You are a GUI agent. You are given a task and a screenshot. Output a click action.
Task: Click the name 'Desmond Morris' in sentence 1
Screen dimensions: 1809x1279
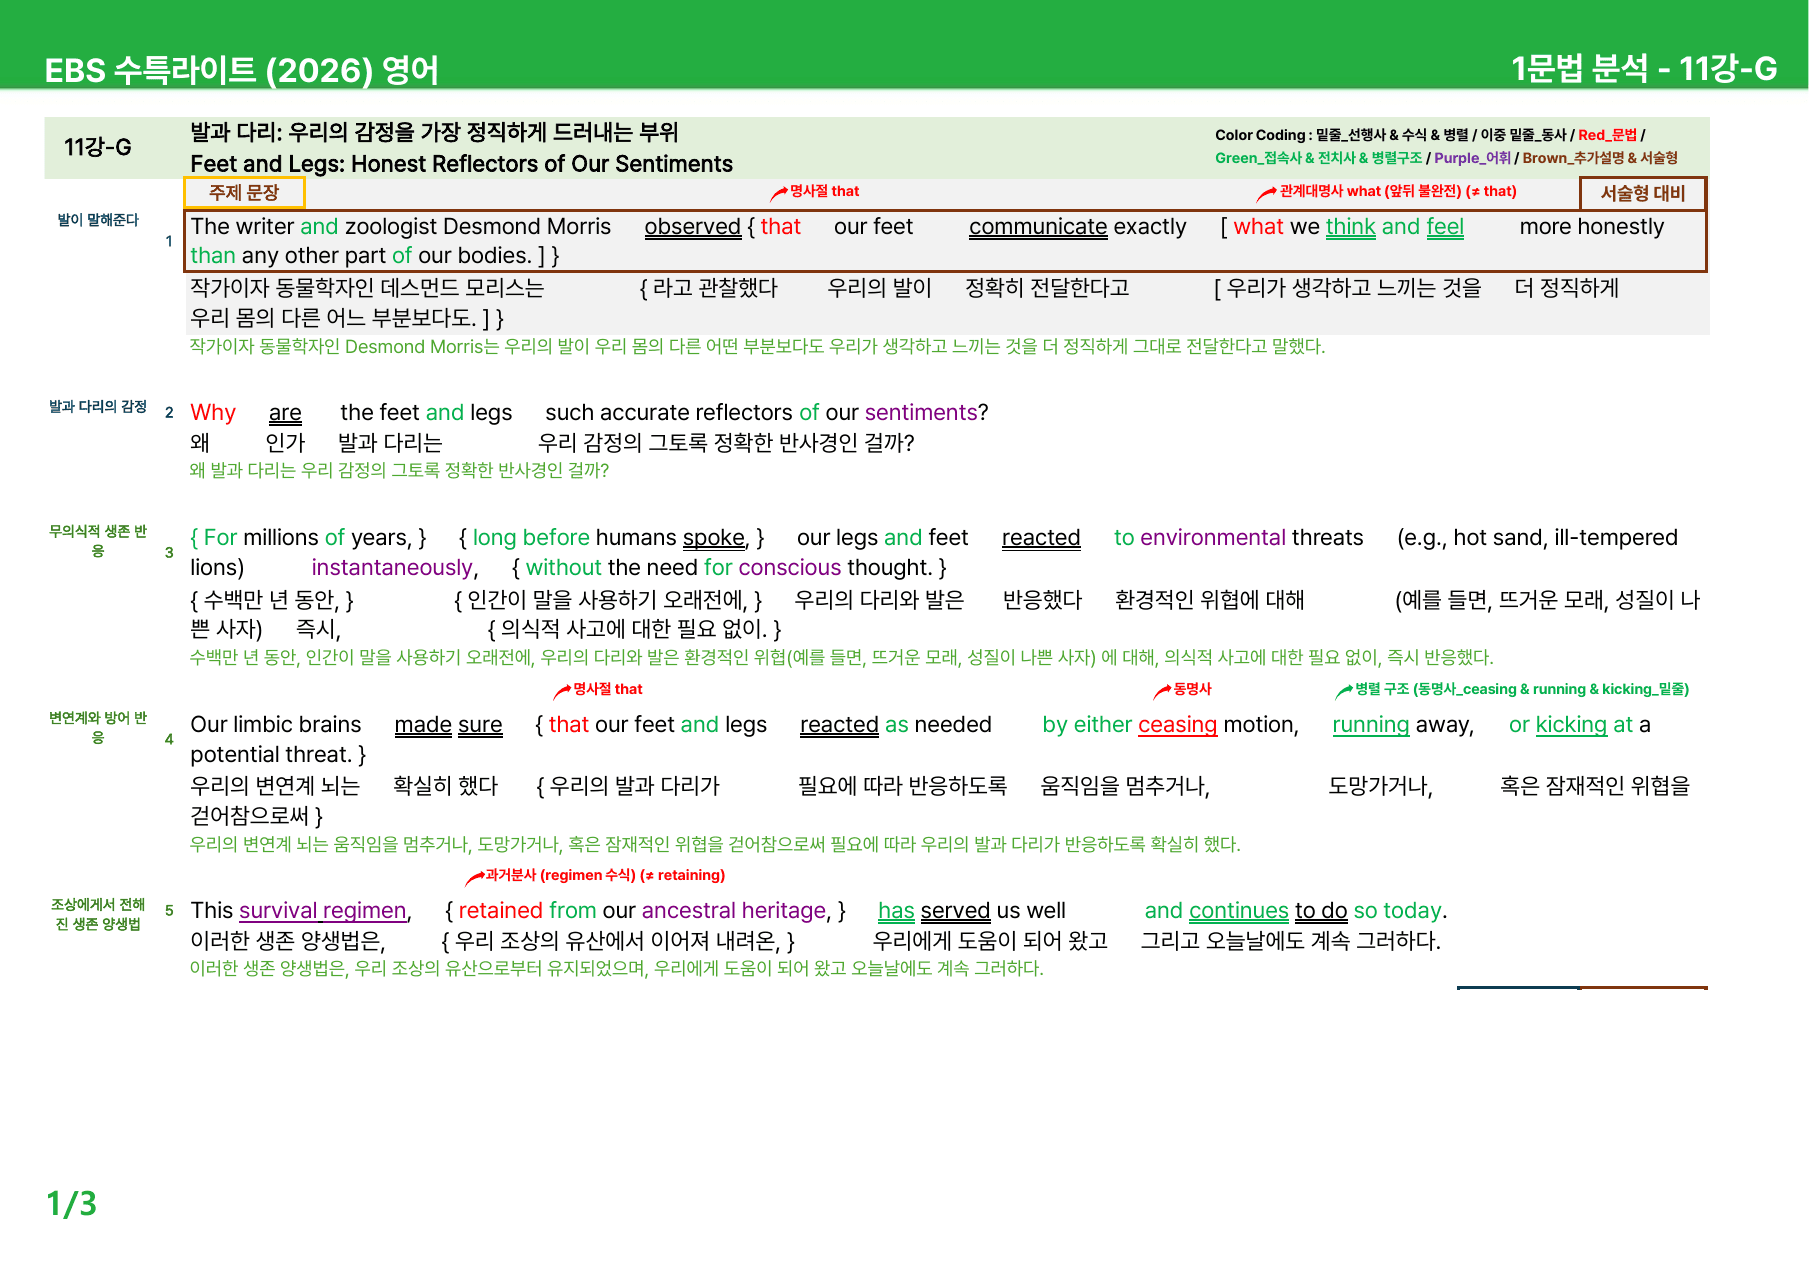[526, 227]
